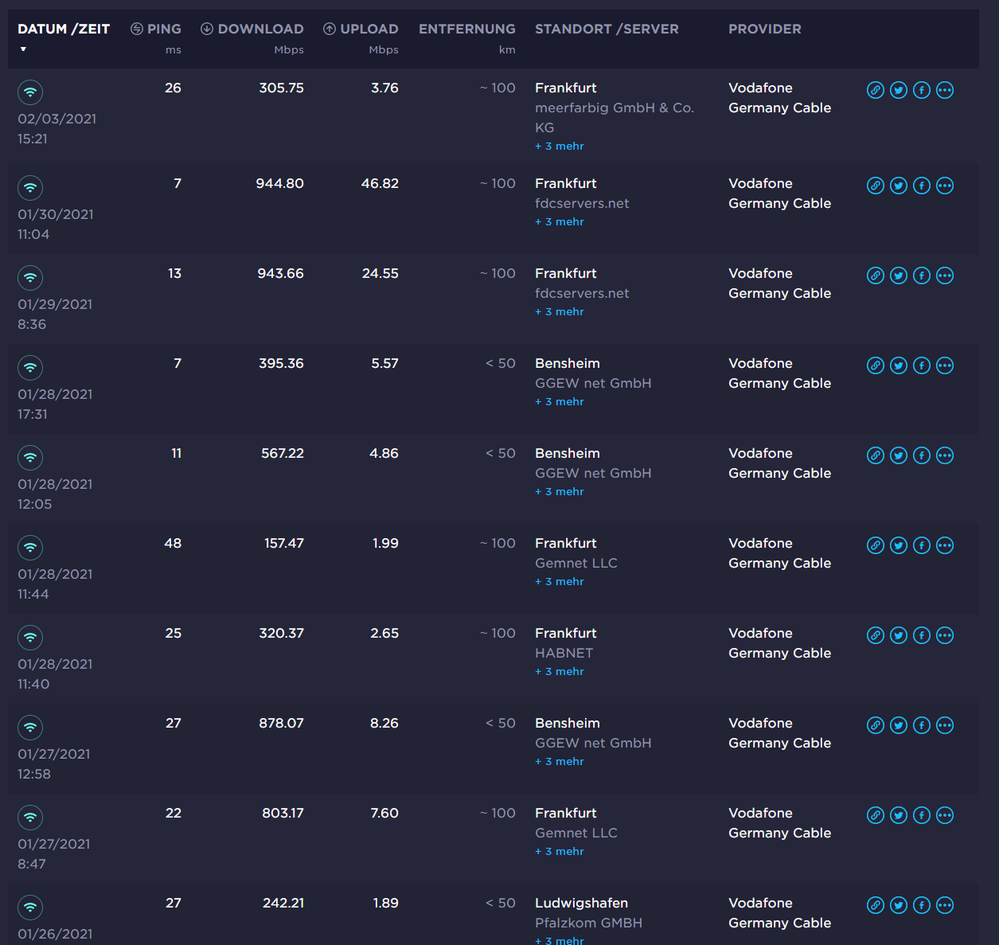The height and width of the screenshot is (945, 999).
Task: Share 01/28/2021 12:05 result on Facebook
Action: tap(921, 455)
